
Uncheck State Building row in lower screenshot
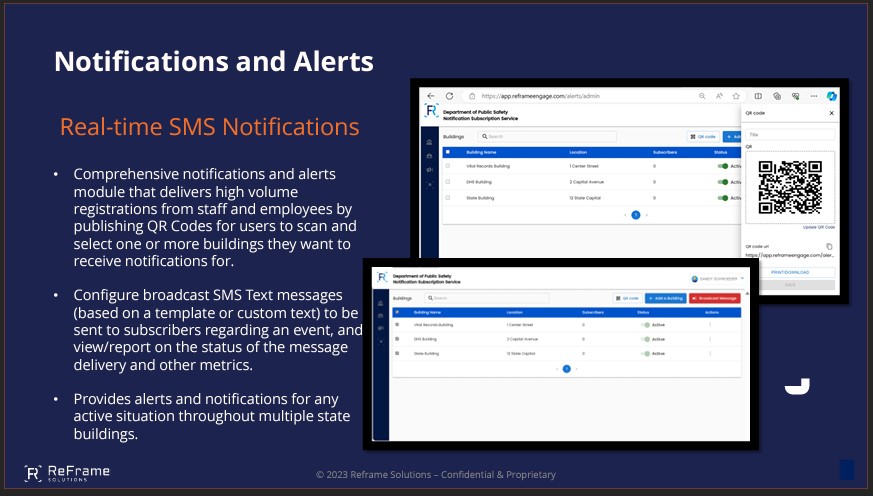tap(397, 353)
